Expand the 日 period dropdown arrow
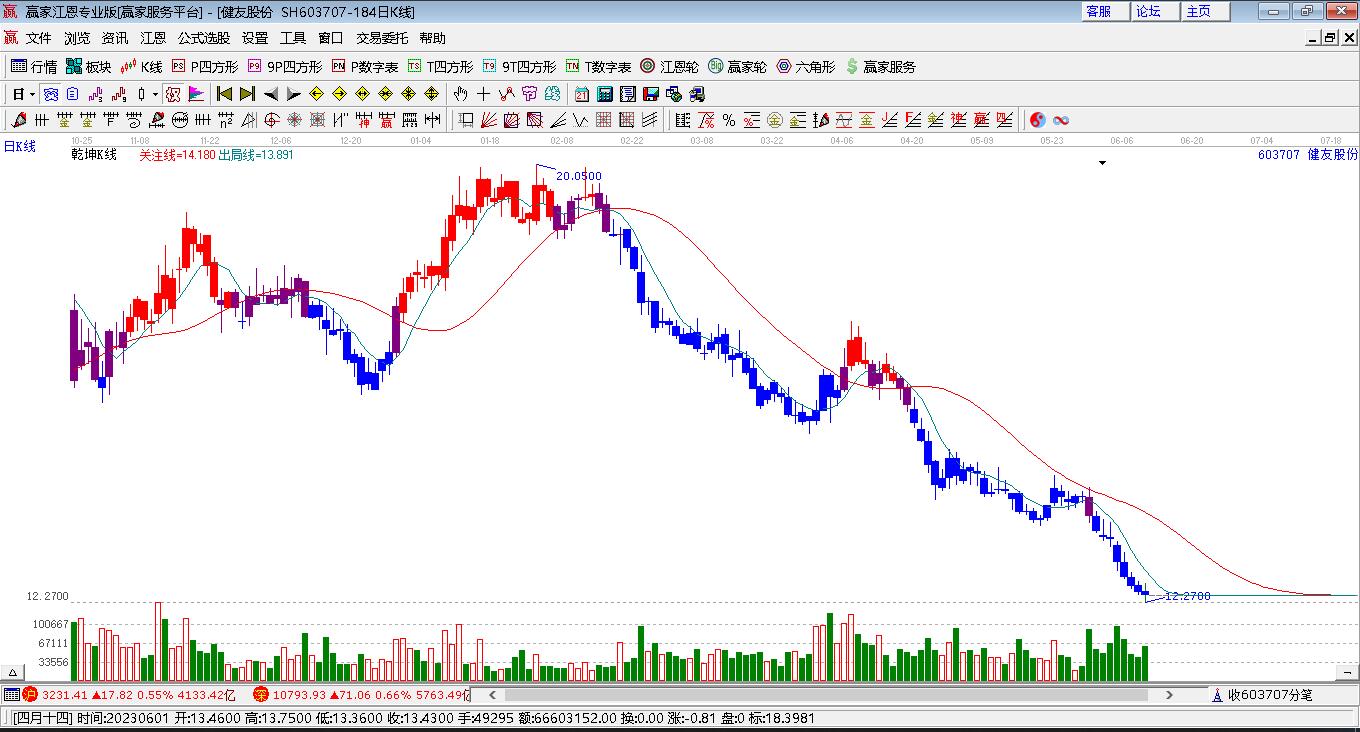The image size is (1360, 732). [x=33, y=94]
